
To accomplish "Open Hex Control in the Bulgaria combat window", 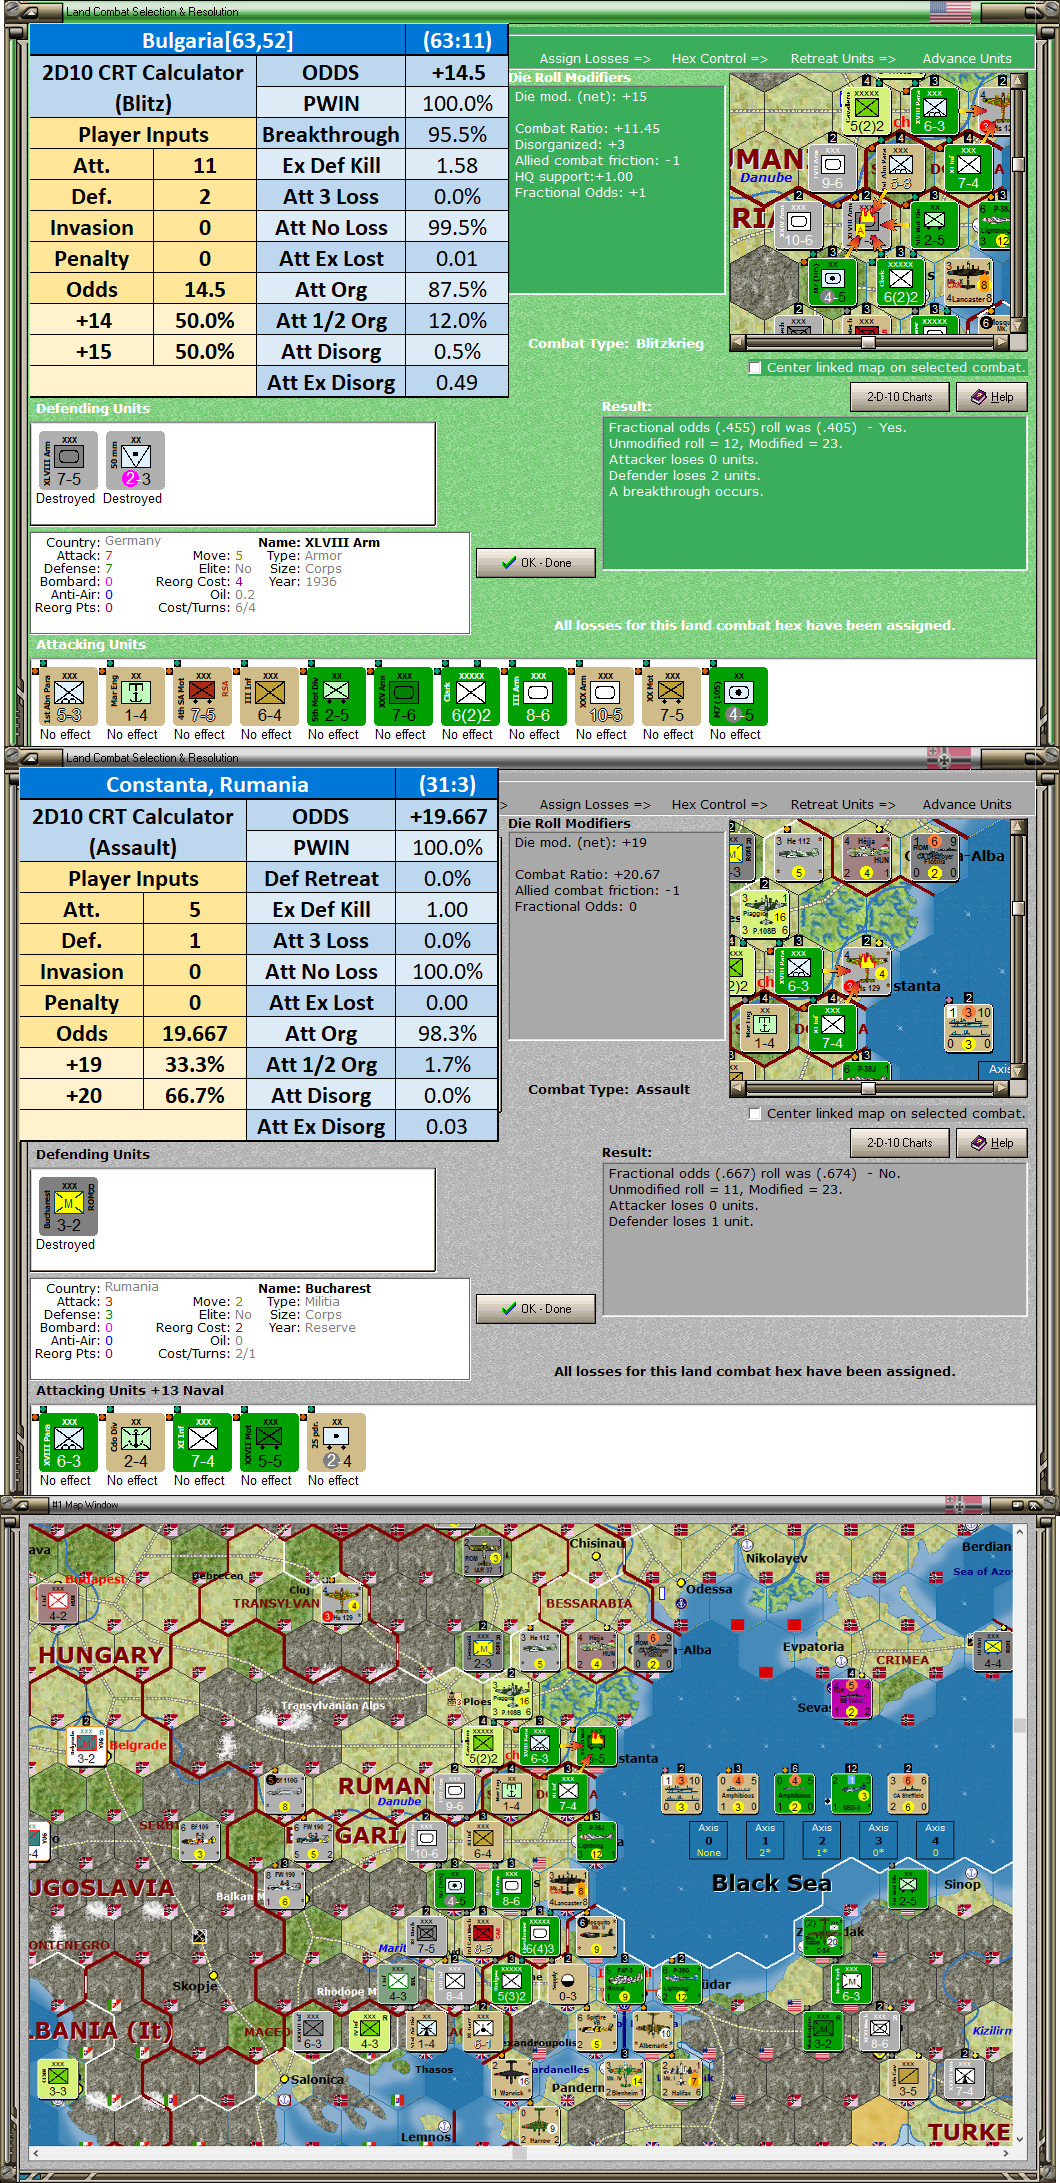I will click(720, 59).
